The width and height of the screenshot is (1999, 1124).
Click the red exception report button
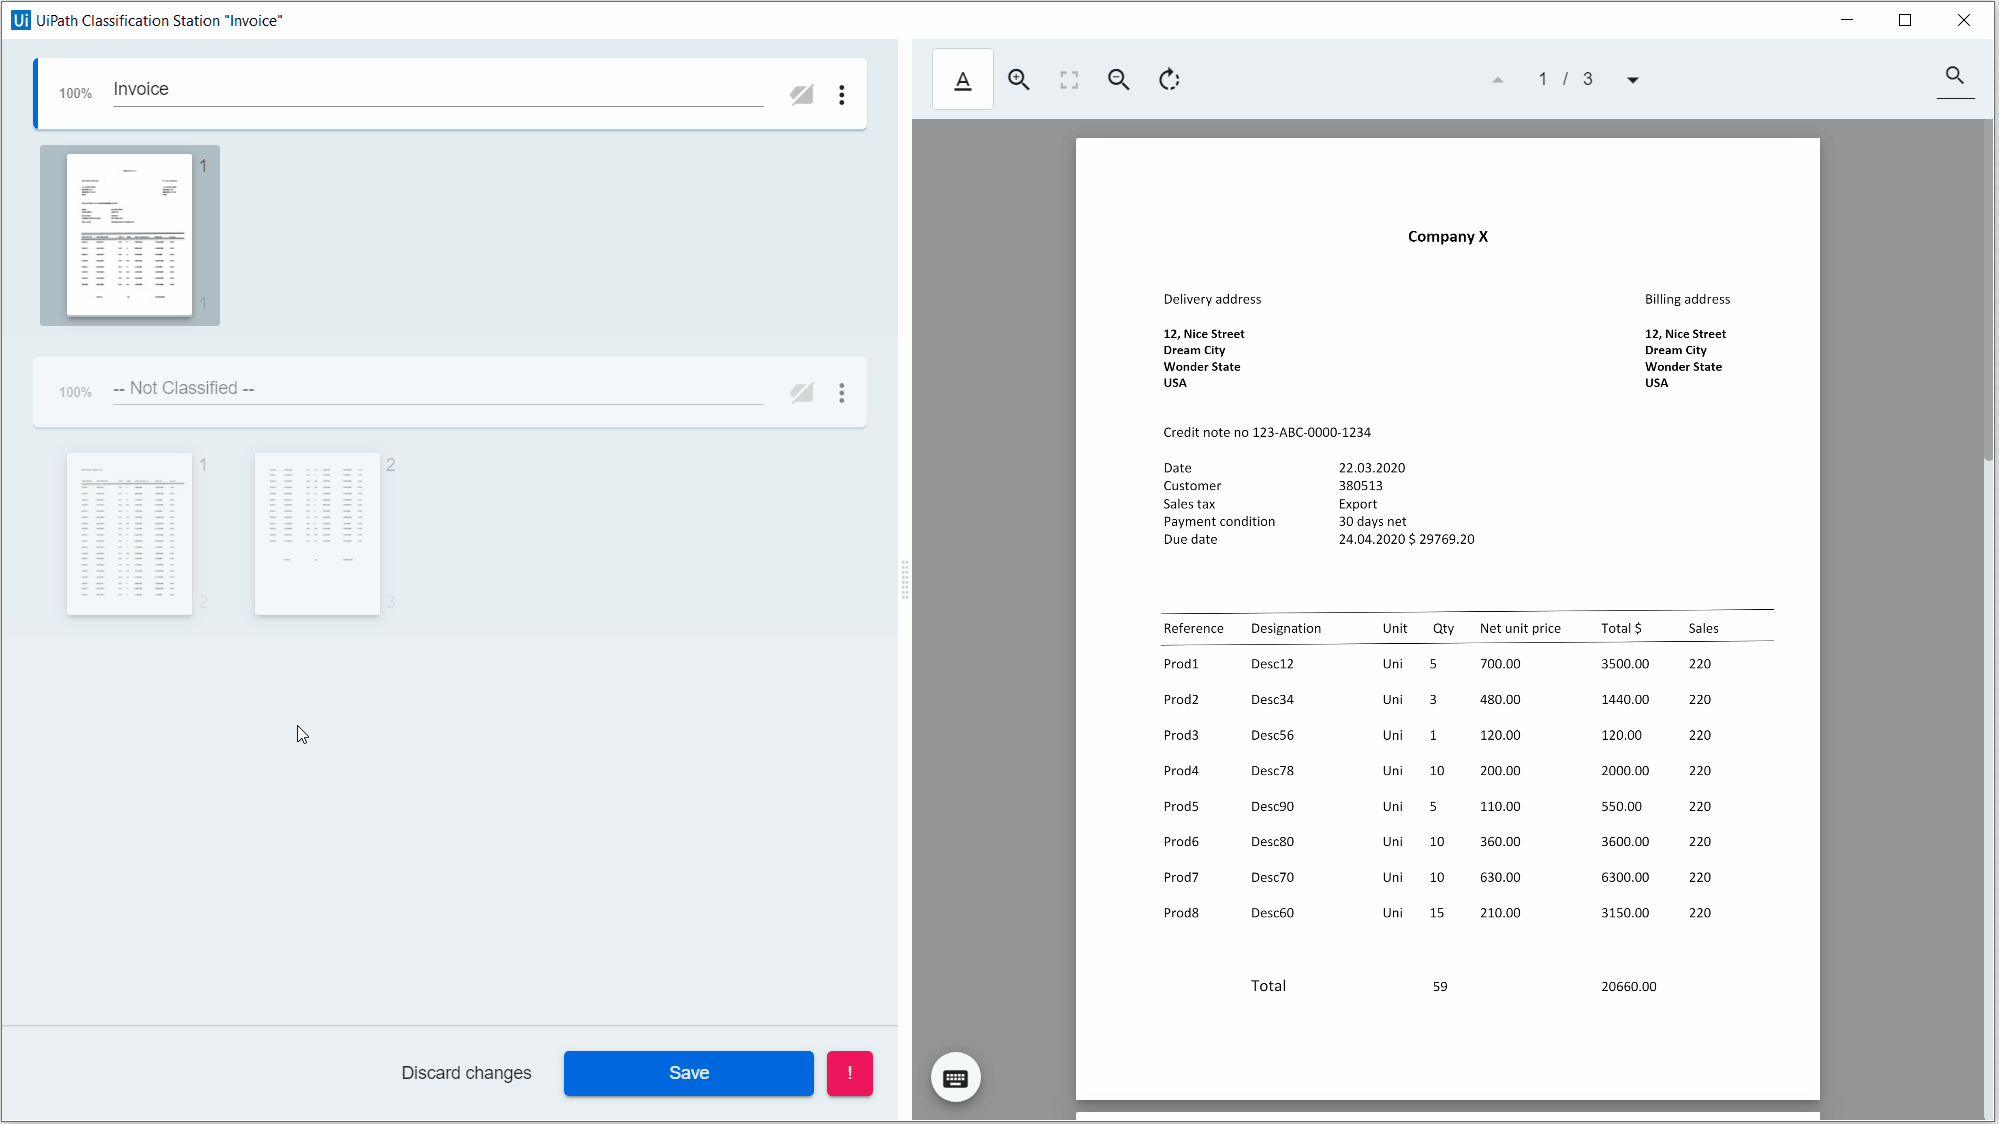click(x=850, y=1073)
